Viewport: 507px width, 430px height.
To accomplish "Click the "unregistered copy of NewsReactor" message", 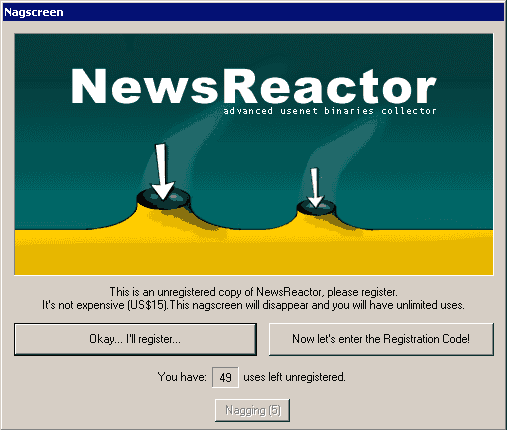I will tap(253, 292).
